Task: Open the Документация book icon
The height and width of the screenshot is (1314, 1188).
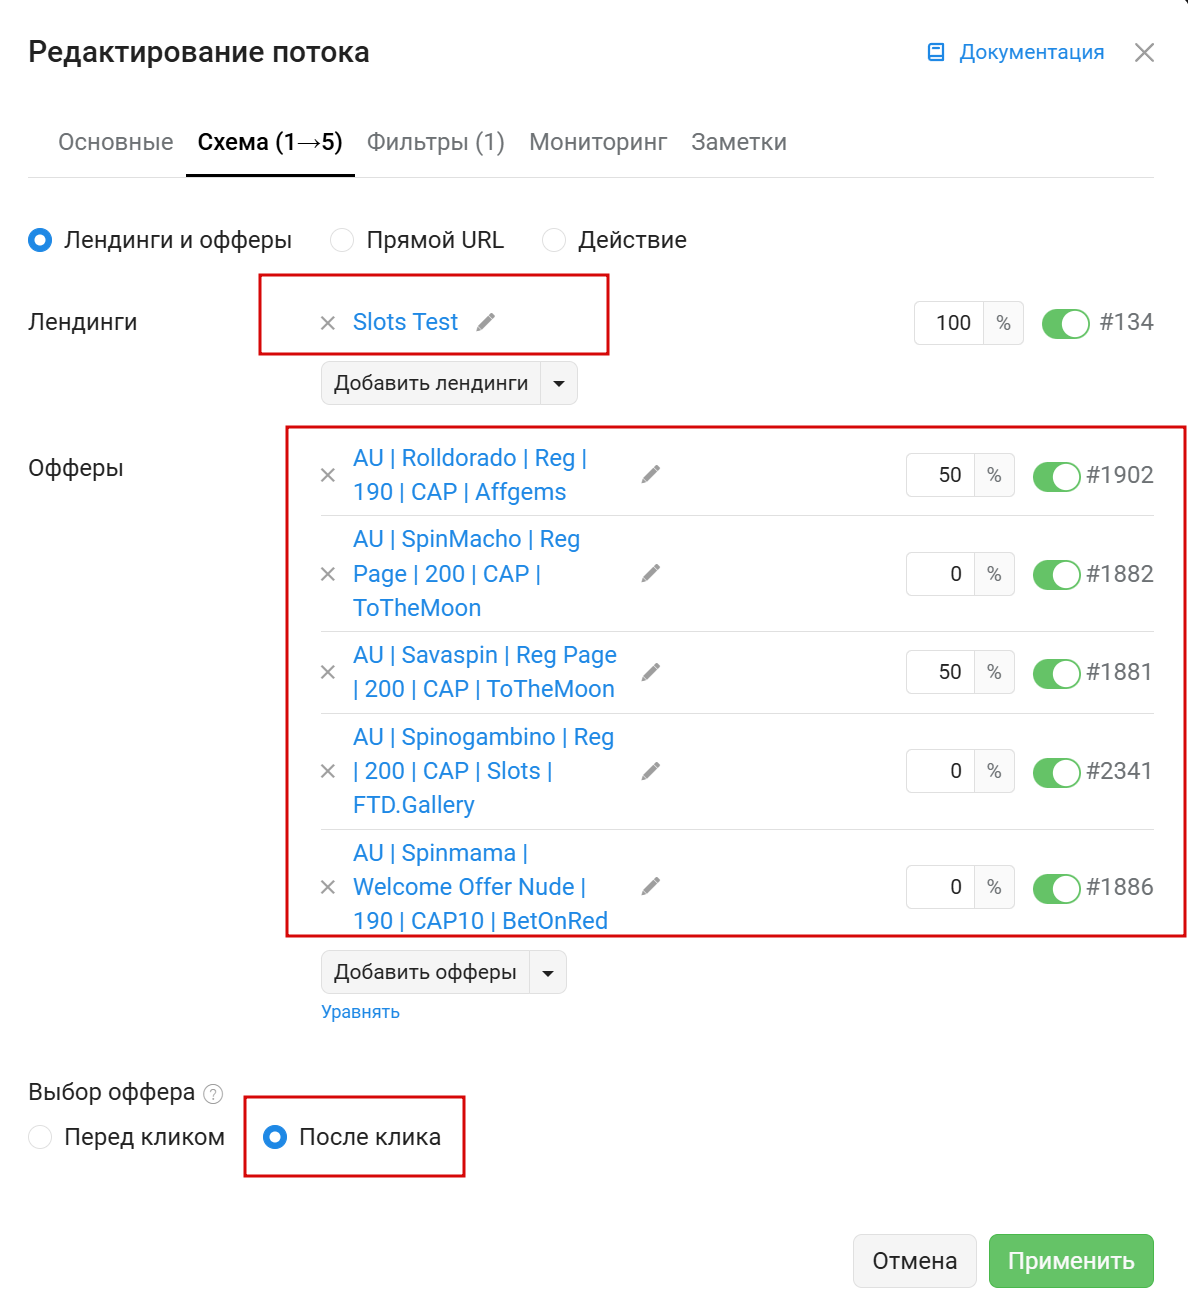Action: 936,52
